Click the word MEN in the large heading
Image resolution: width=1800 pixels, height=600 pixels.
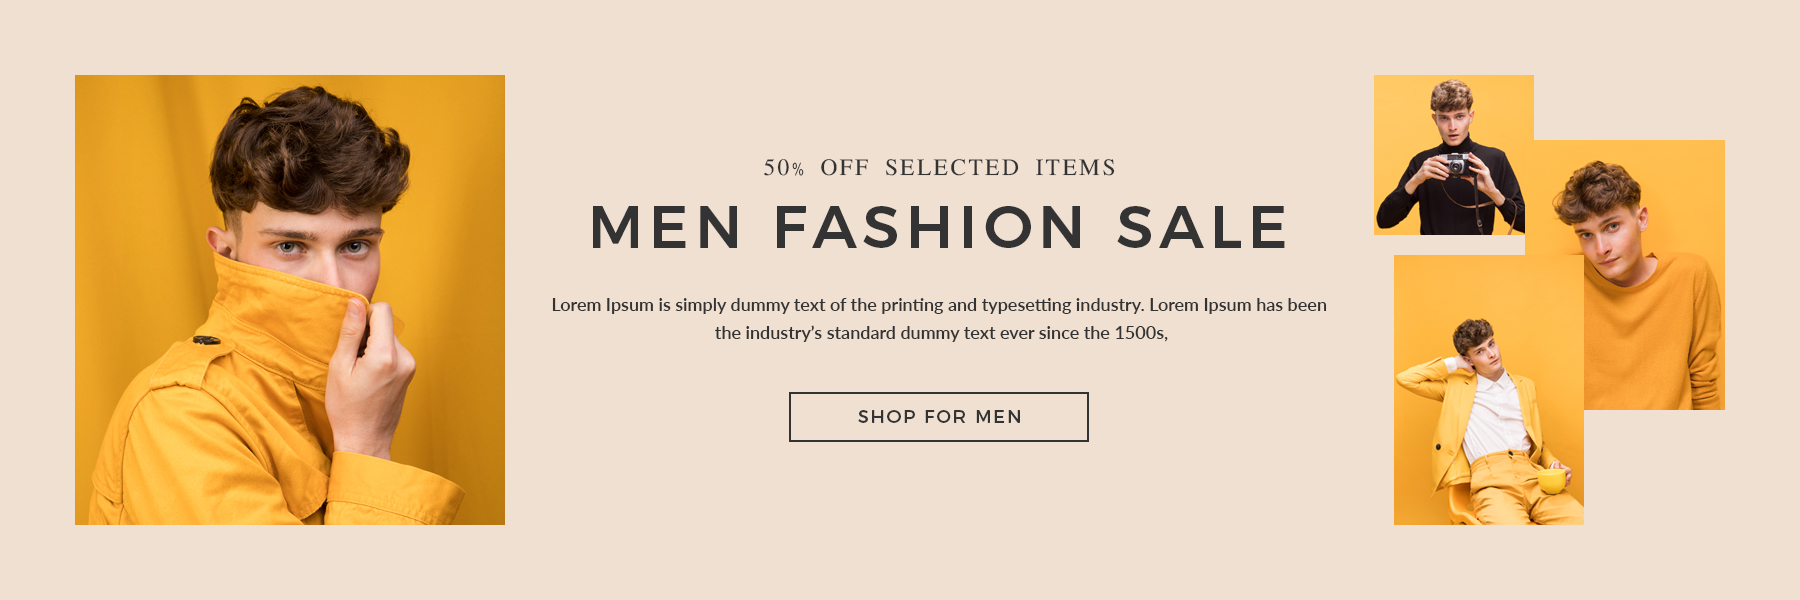[665, 228]
